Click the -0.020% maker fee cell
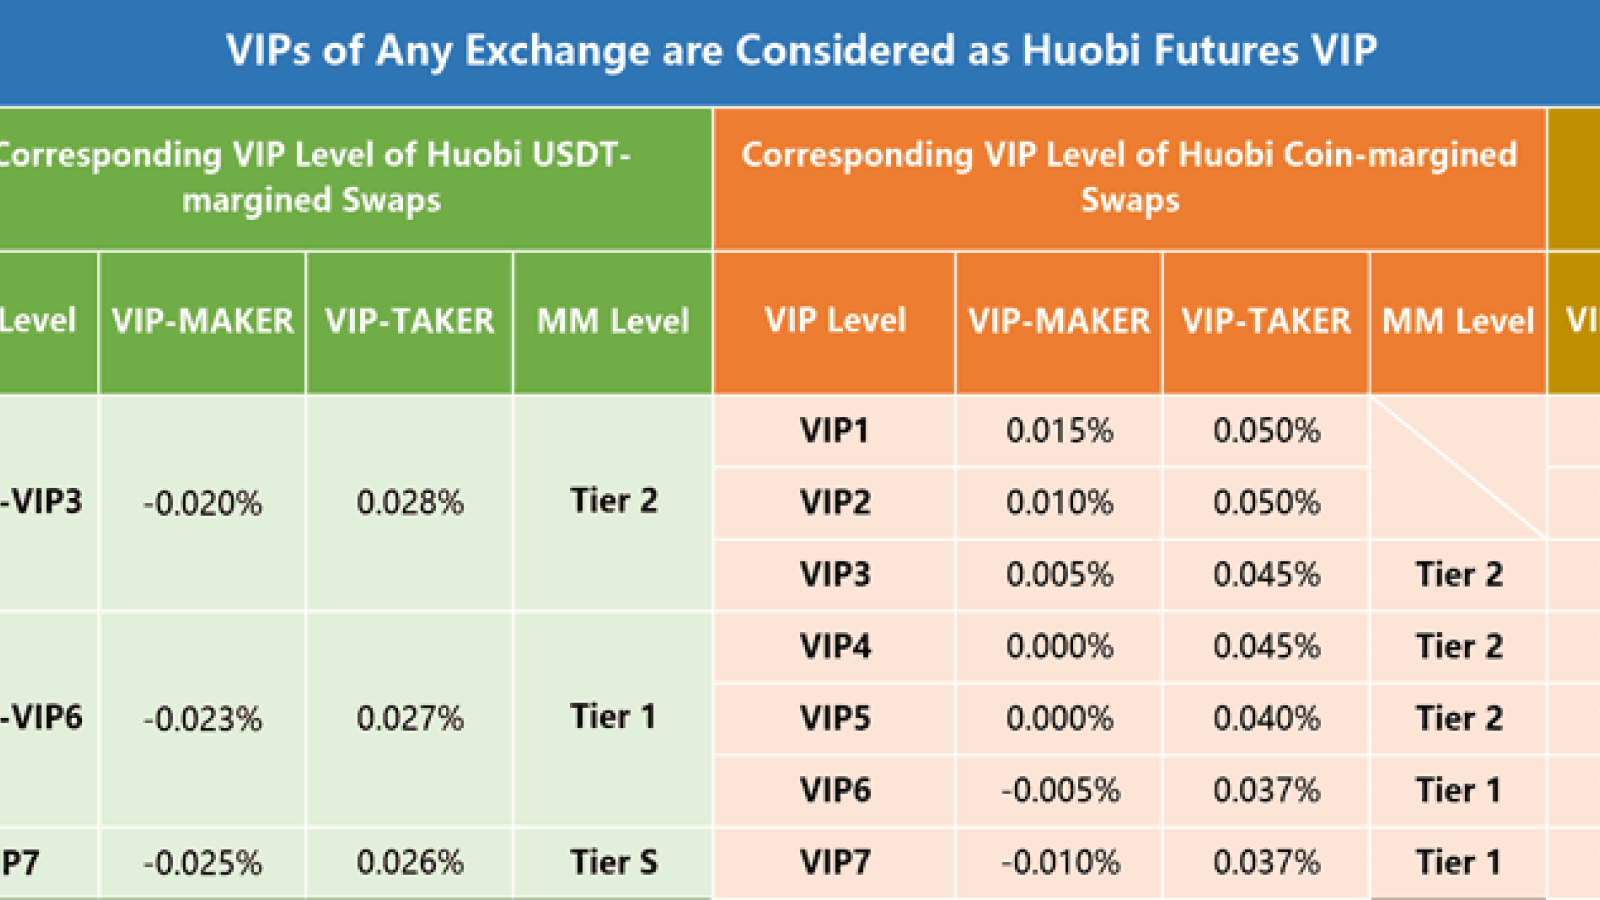The image size is (1600, 900). (x=203, y=503)
